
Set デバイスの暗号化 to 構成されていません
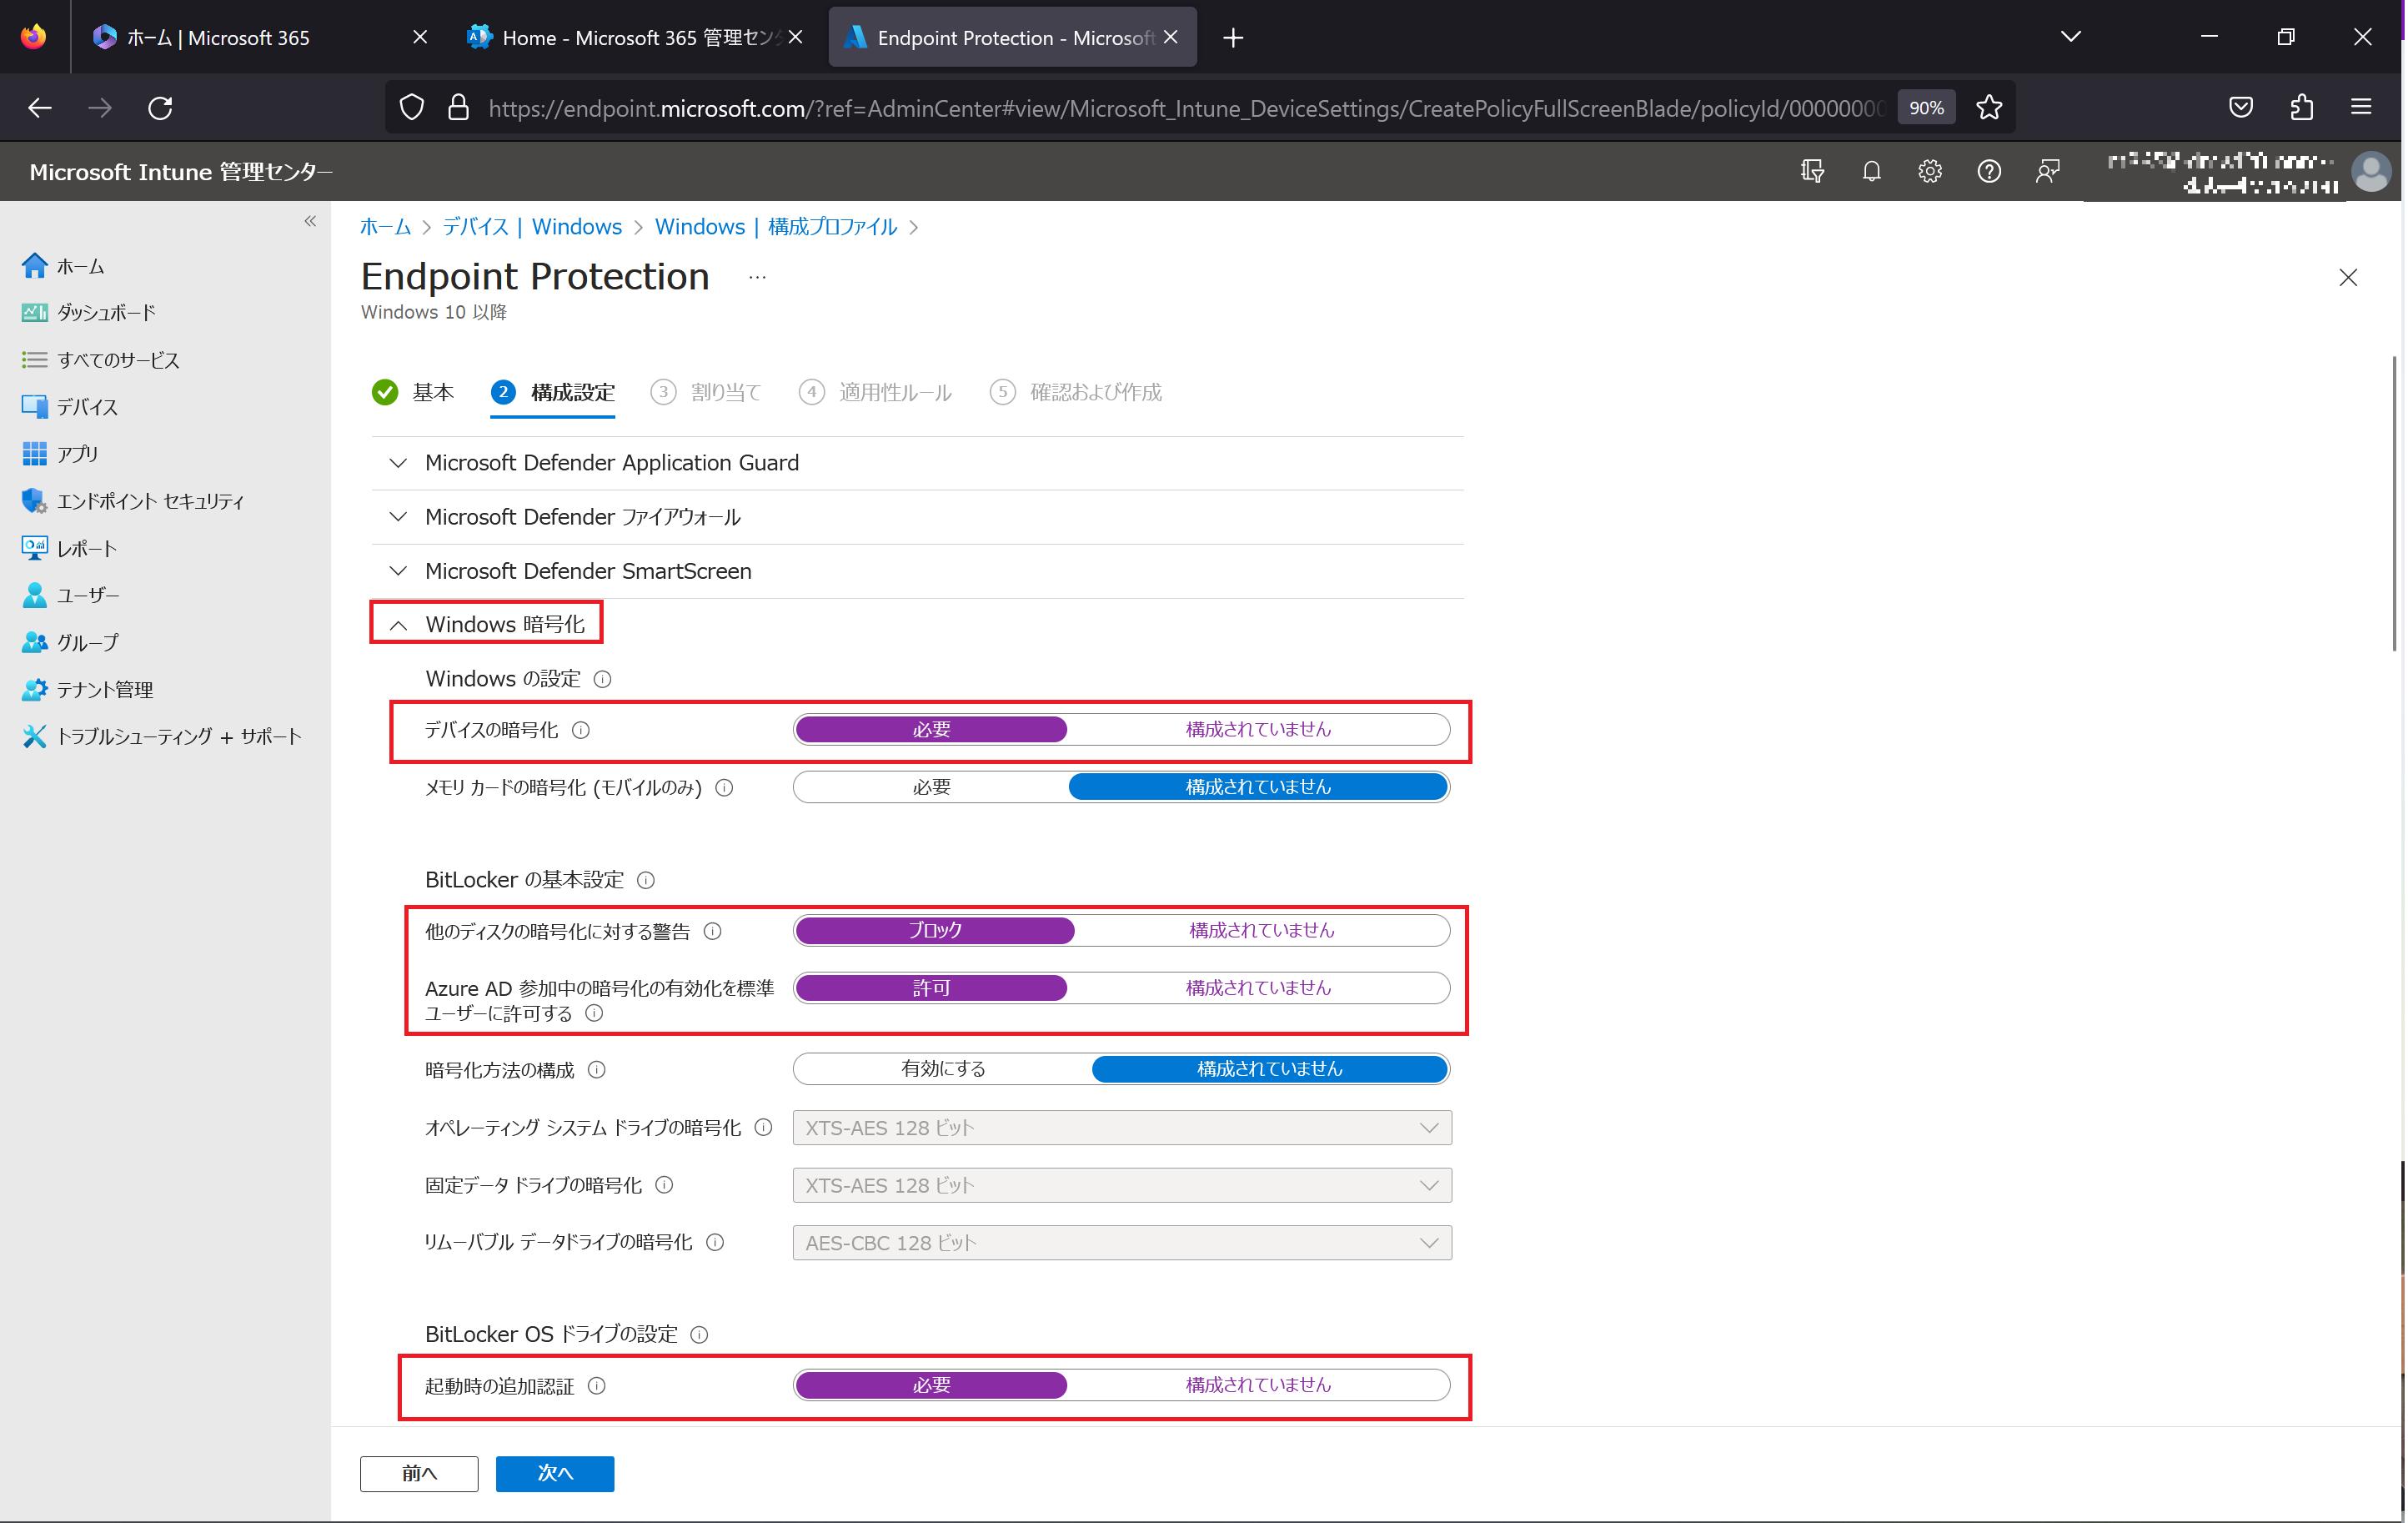[1258, 730]
